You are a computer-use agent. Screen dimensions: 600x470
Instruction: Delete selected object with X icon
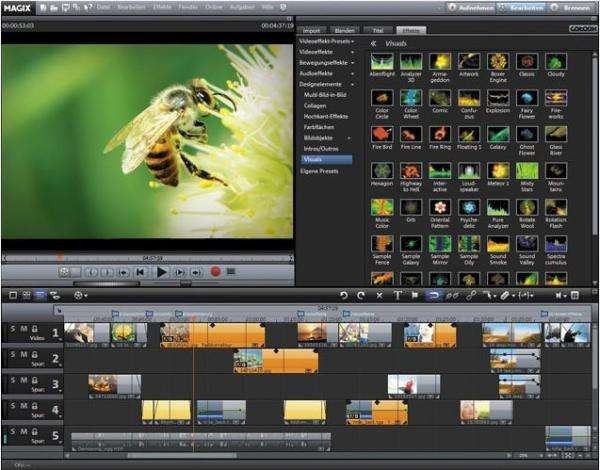(x=379, y=295)
